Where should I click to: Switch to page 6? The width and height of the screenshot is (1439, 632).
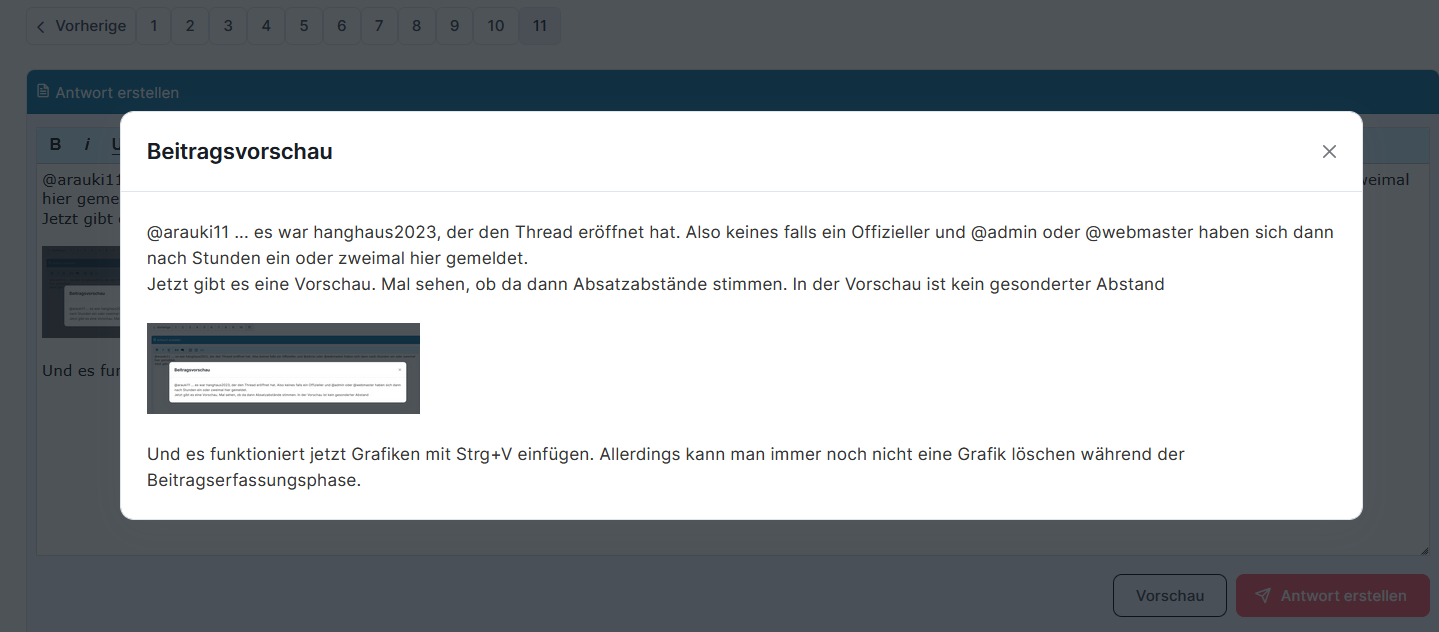[341, 26]
